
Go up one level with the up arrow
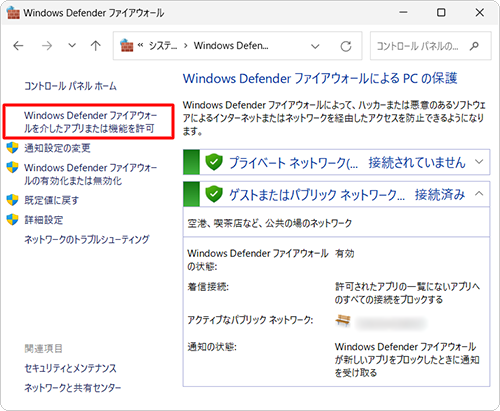(x=96, y=45)
